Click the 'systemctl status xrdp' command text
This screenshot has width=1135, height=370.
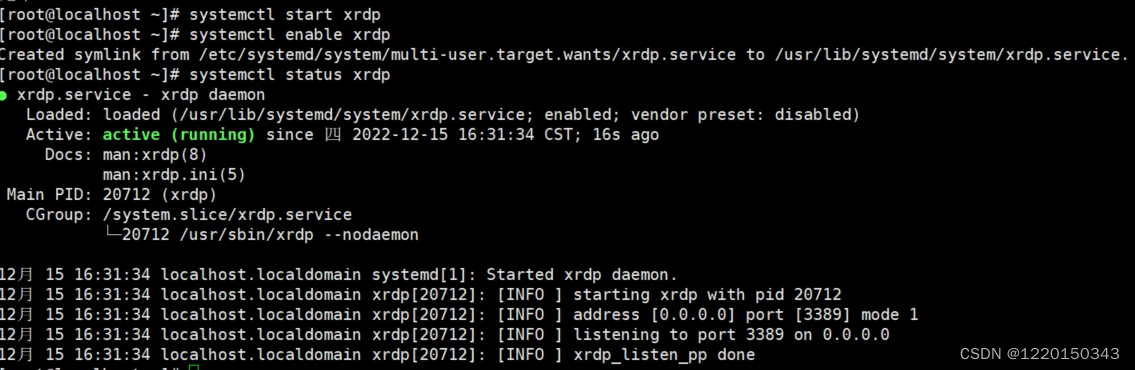(x=290, y=75)
